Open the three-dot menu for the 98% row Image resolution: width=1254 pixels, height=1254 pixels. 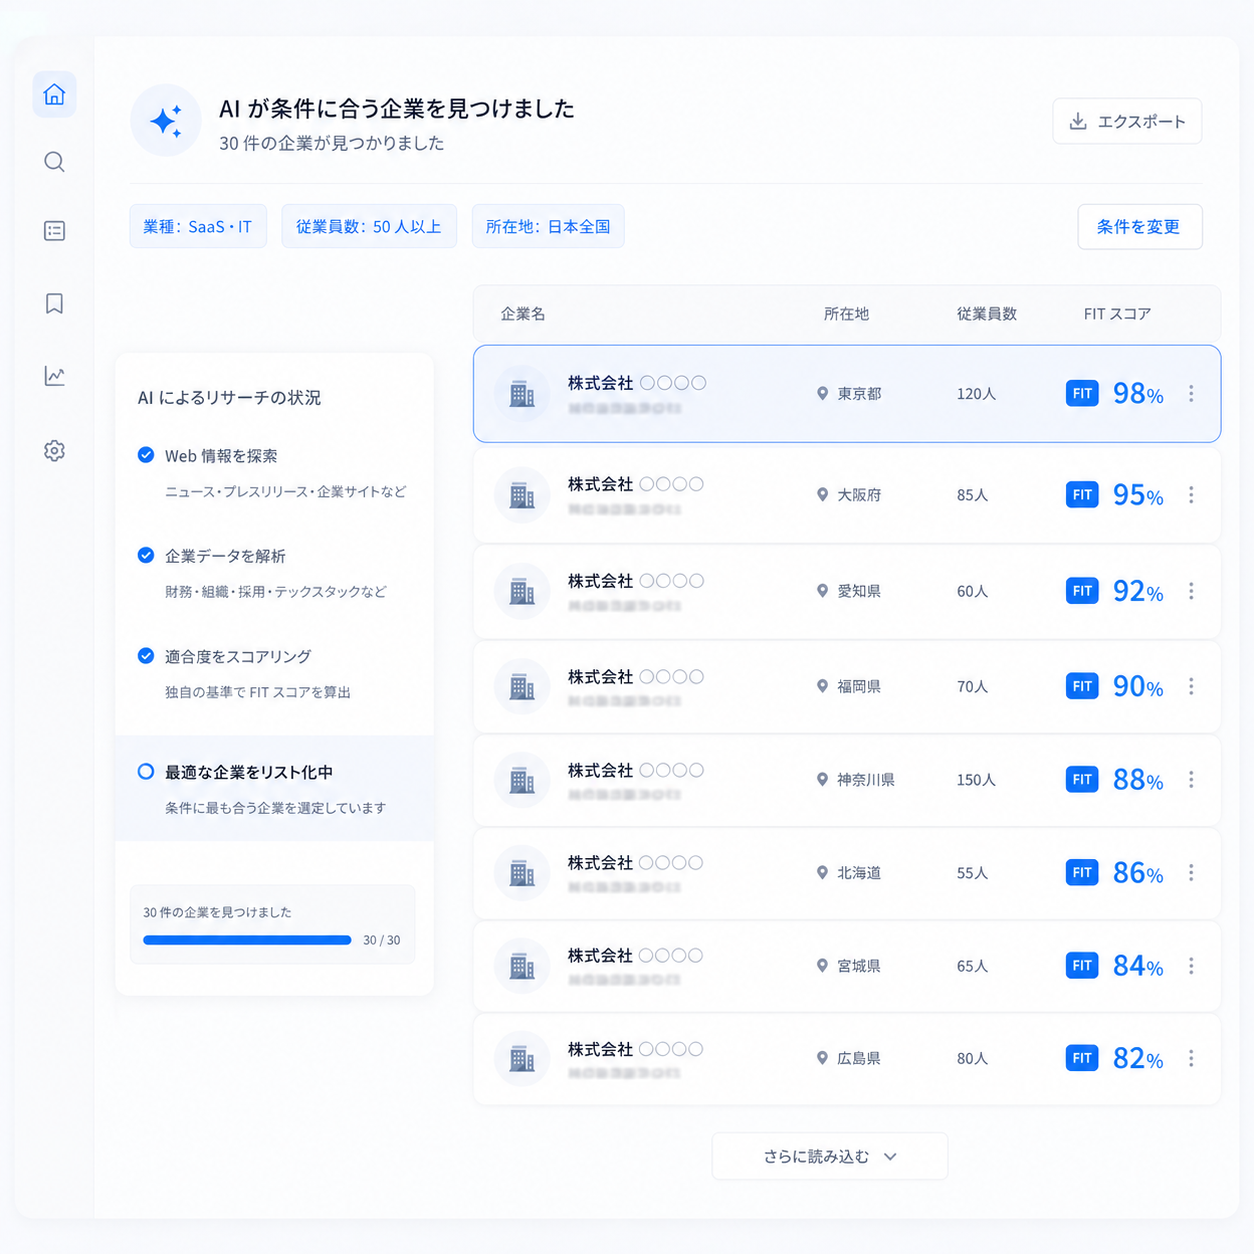1191,394
